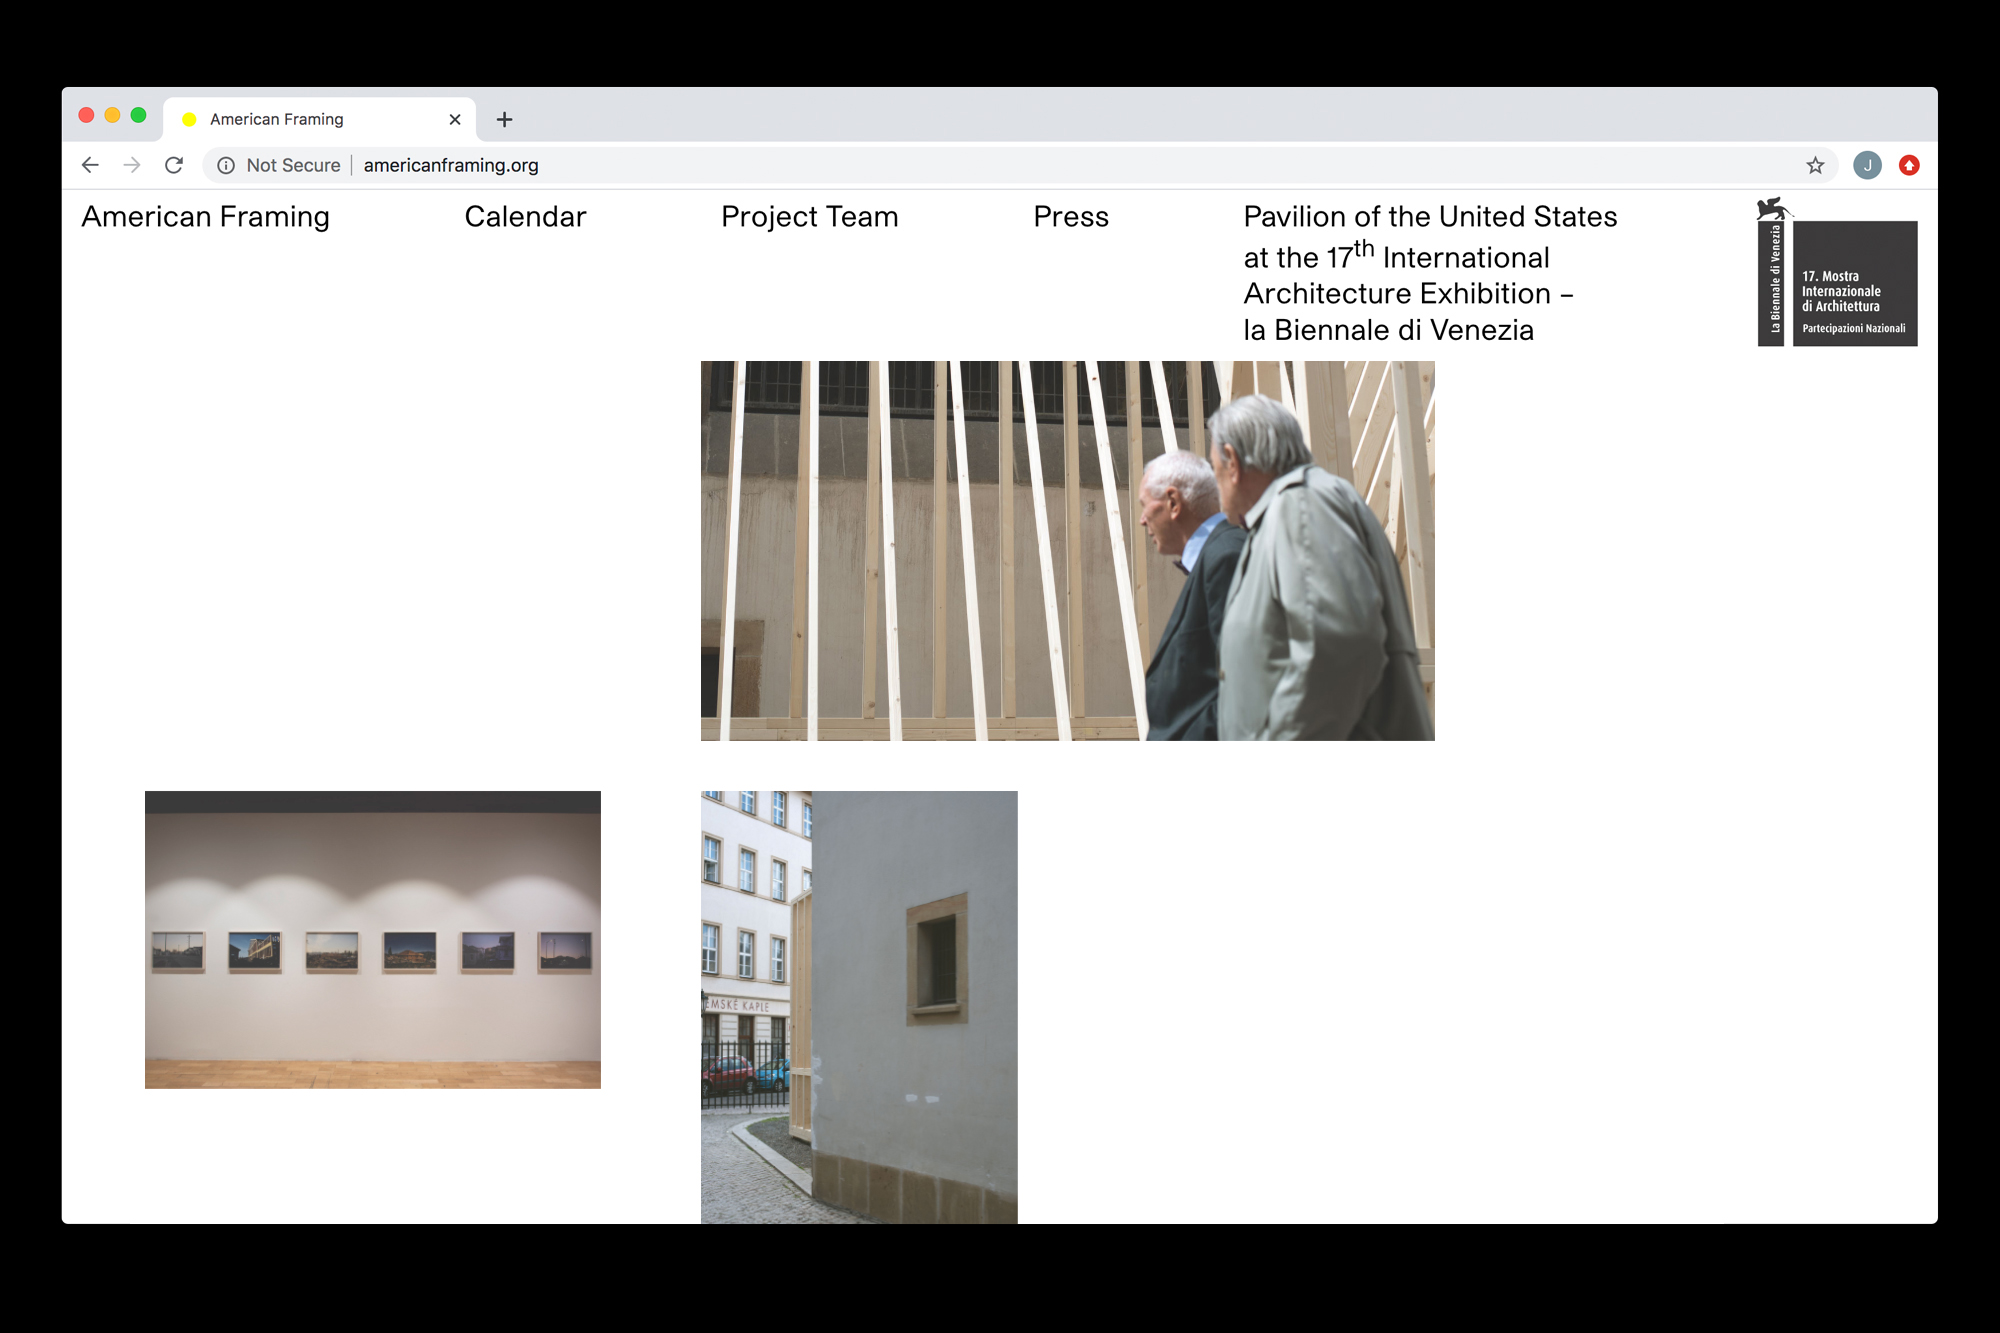Open the photo of two elderly men
Image resolution: width=2000 pixels, height=1333 pixels.
click(x=1067, y=550)
